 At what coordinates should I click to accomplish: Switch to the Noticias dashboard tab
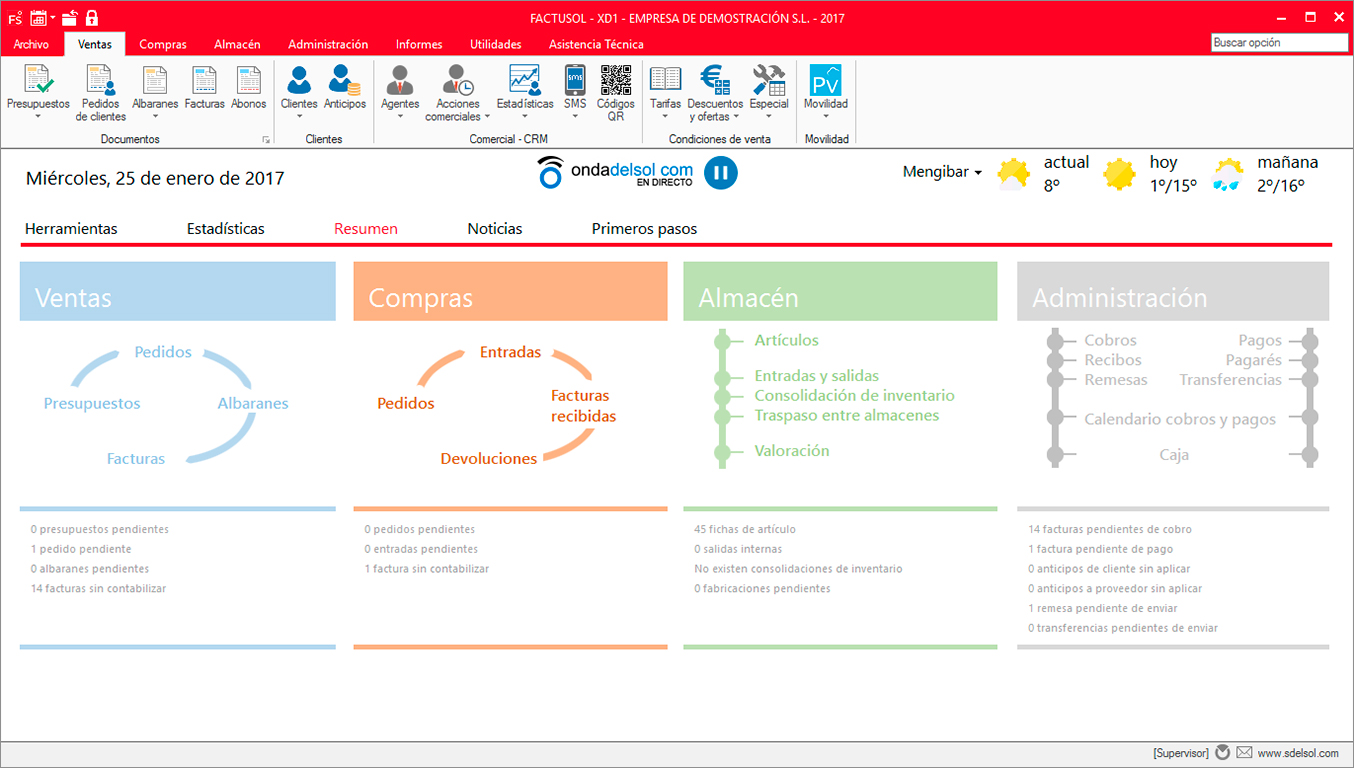tap(495, 229)
